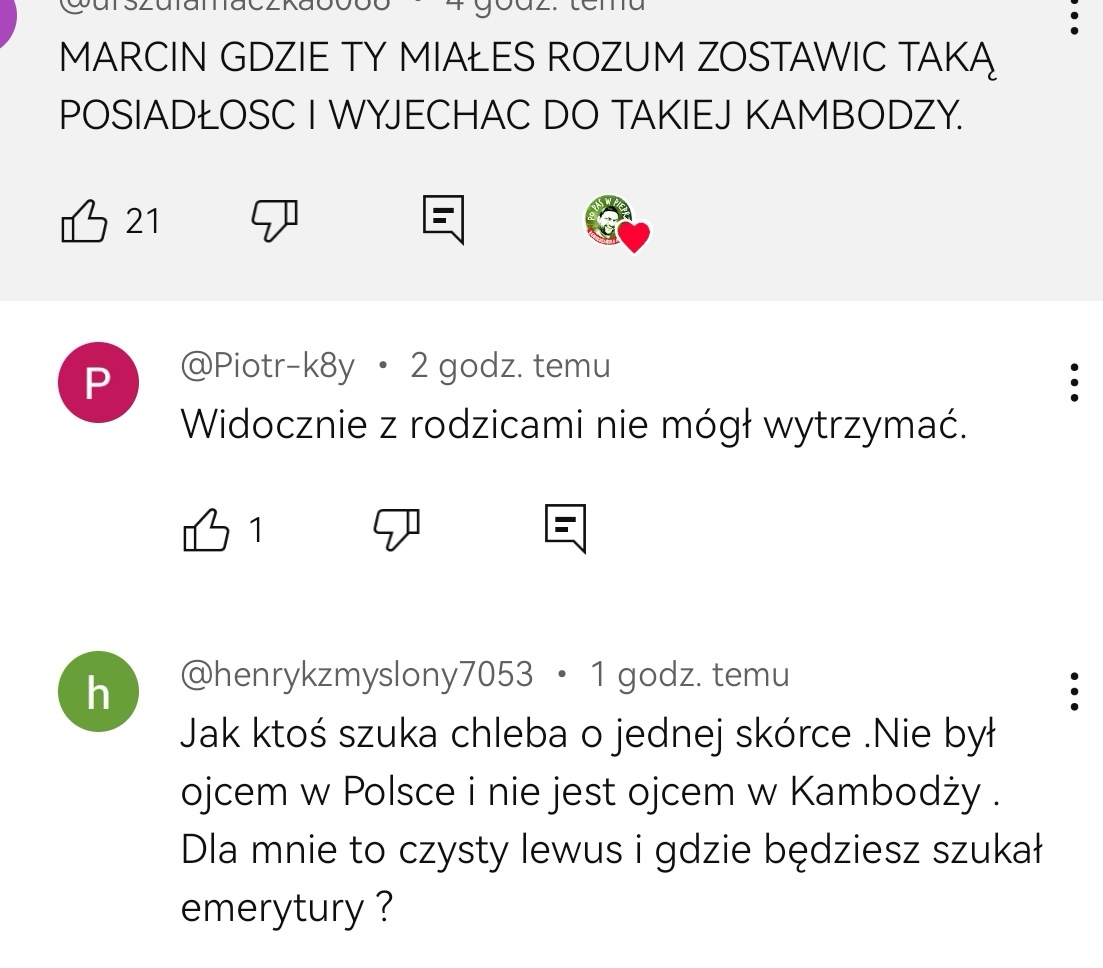Open @Piotr-k8y's round P avatar
Viewport: 1103px width, 968px height.
[97, 382]
